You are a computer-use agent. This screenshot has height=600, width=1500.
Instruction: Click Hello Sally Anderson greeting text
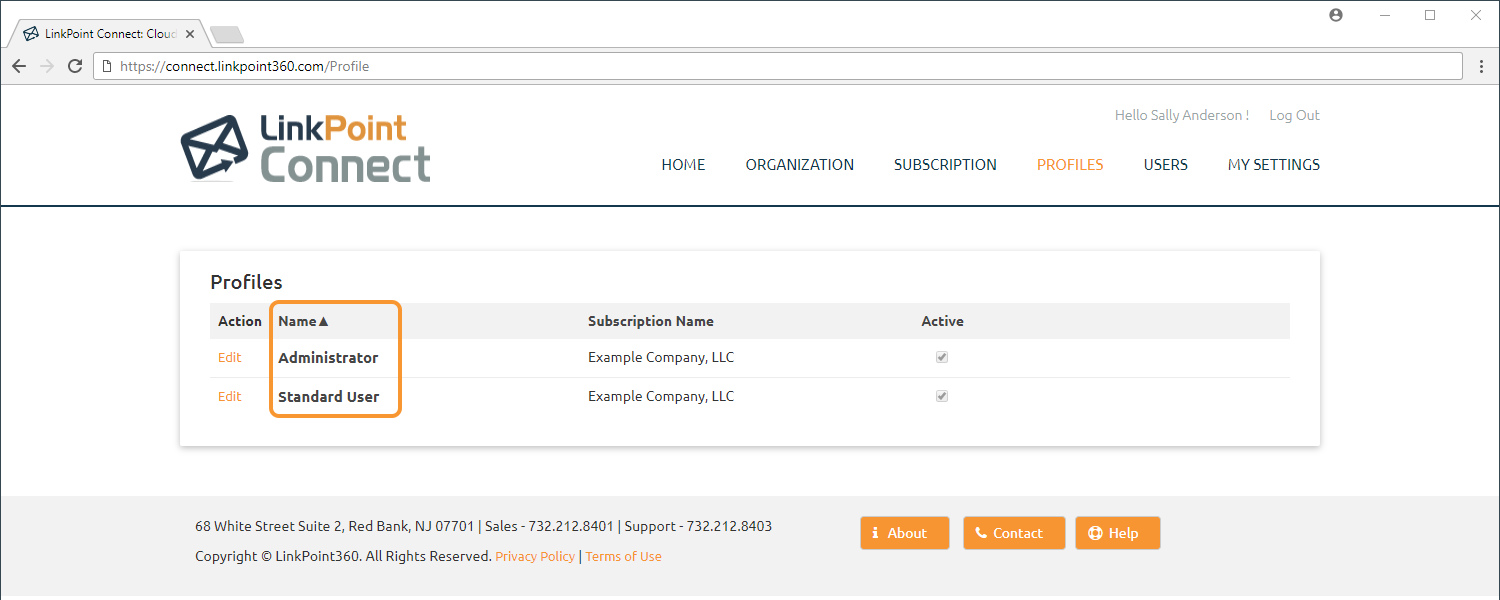pos(1182,115)
